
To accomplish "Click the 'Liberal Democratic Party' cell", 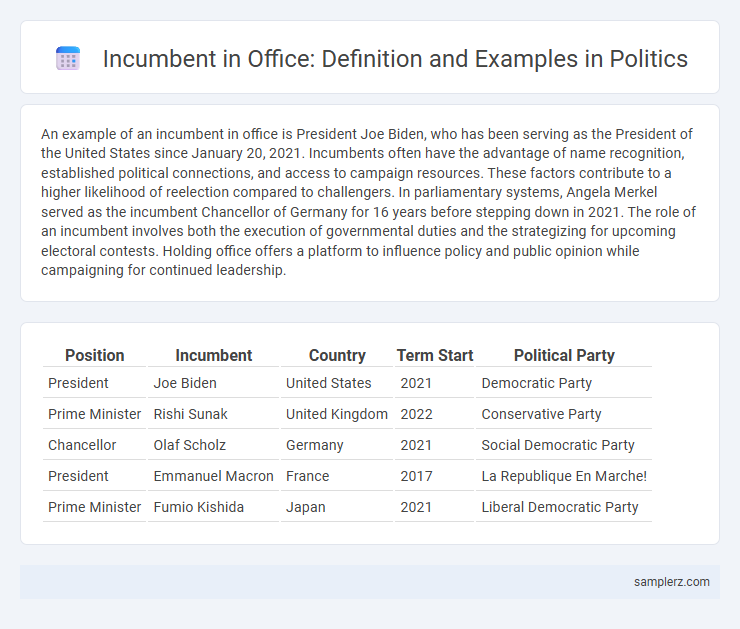I will point(564,507).
